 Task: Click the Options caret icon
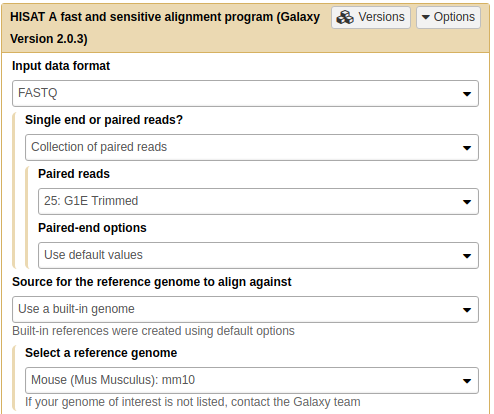[426, 17]
